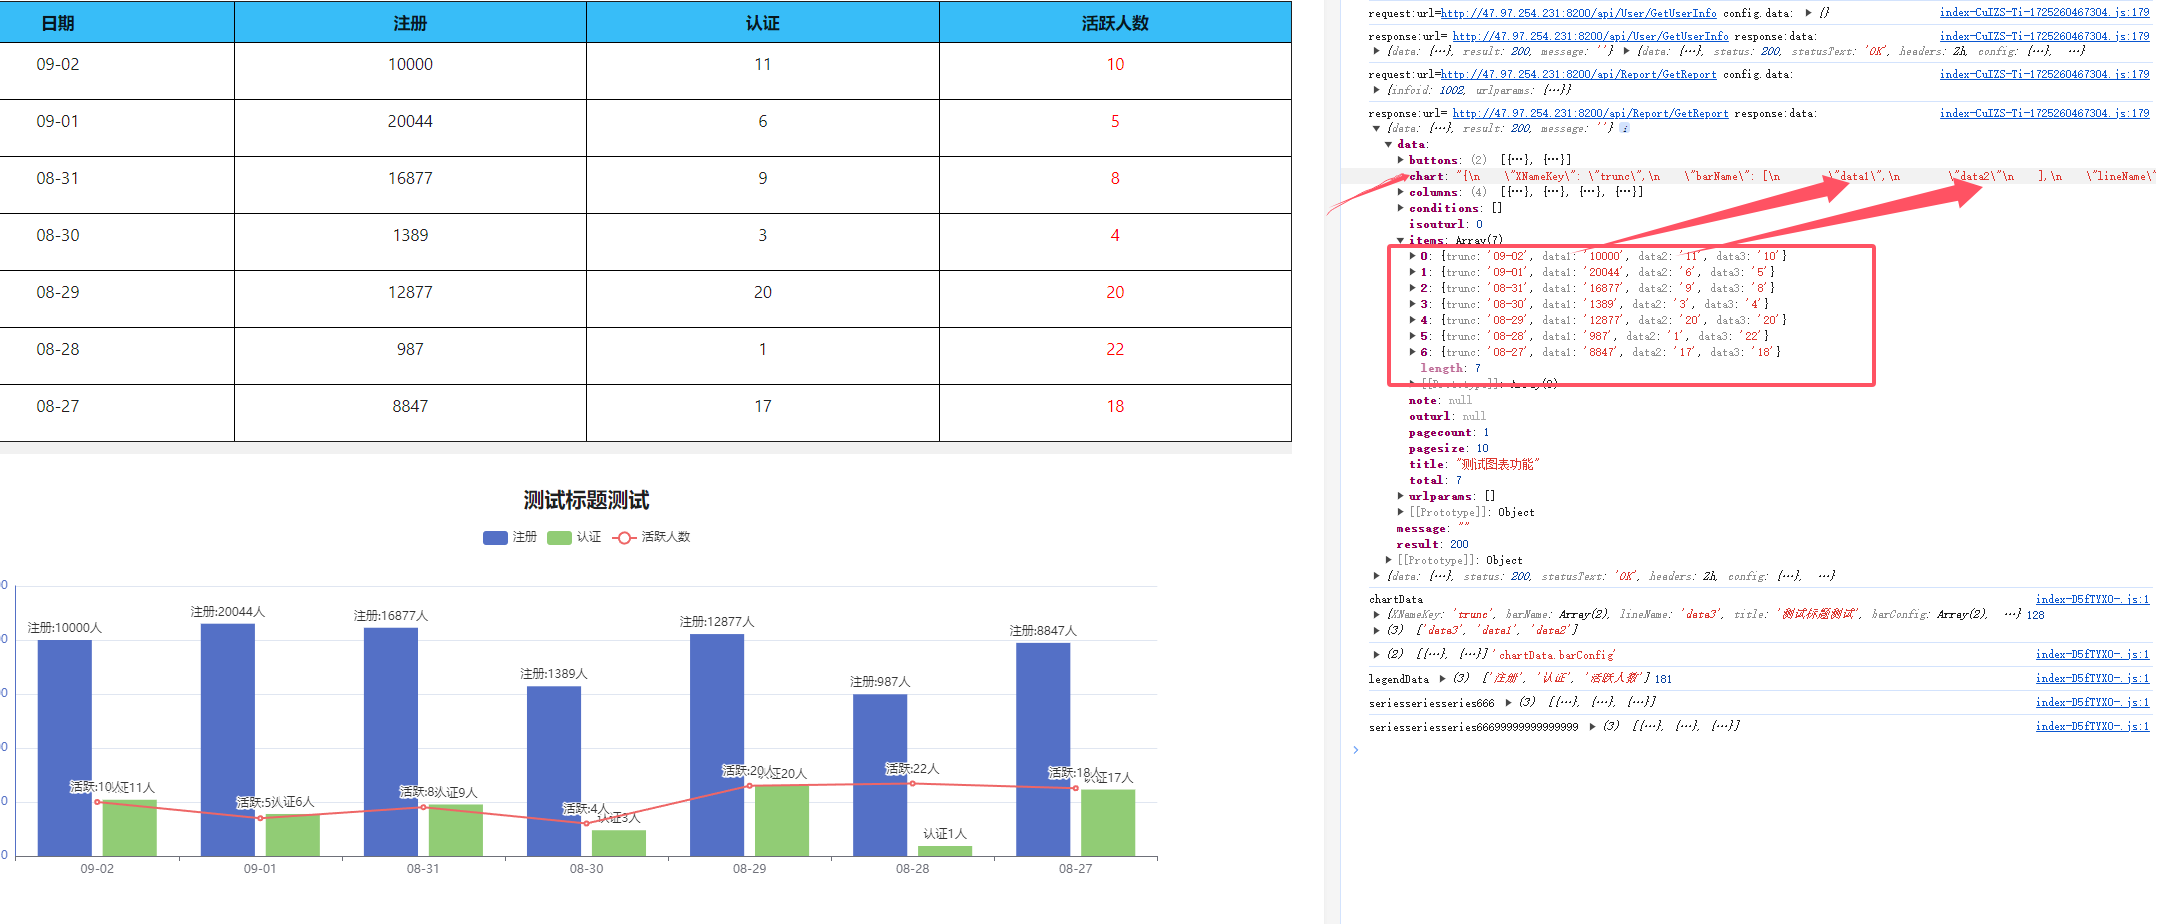Open index-D5fTYXO source link beside chartData

point(2092,600)
